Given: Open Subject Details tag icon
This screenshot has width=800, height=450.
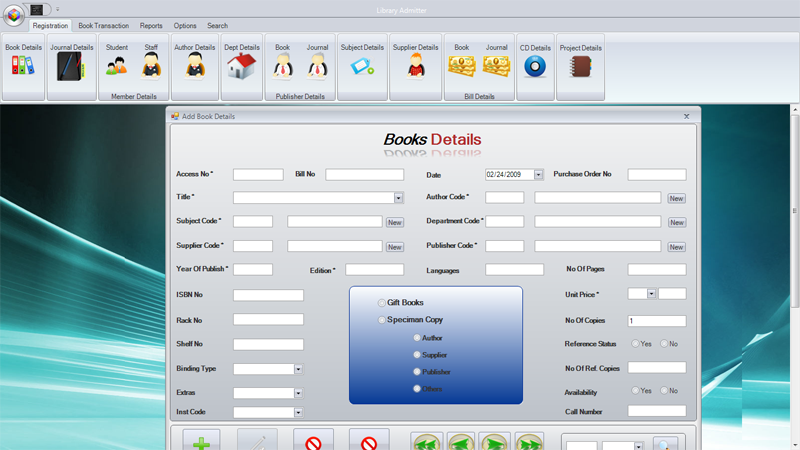Looking at the screenshot, I should 362,66.
